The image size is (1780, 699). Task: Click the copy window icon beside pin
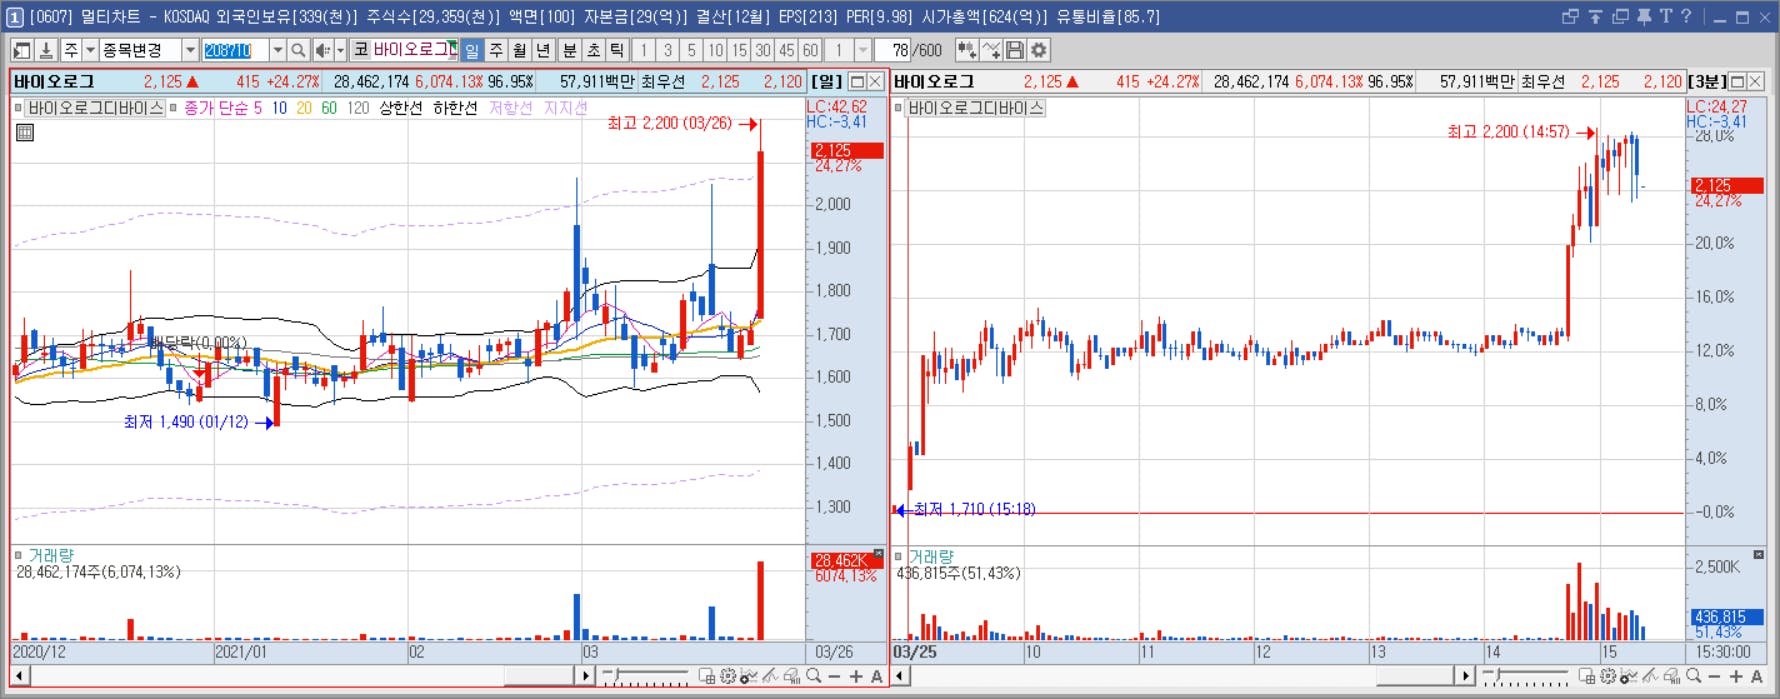coord(1620,16)
